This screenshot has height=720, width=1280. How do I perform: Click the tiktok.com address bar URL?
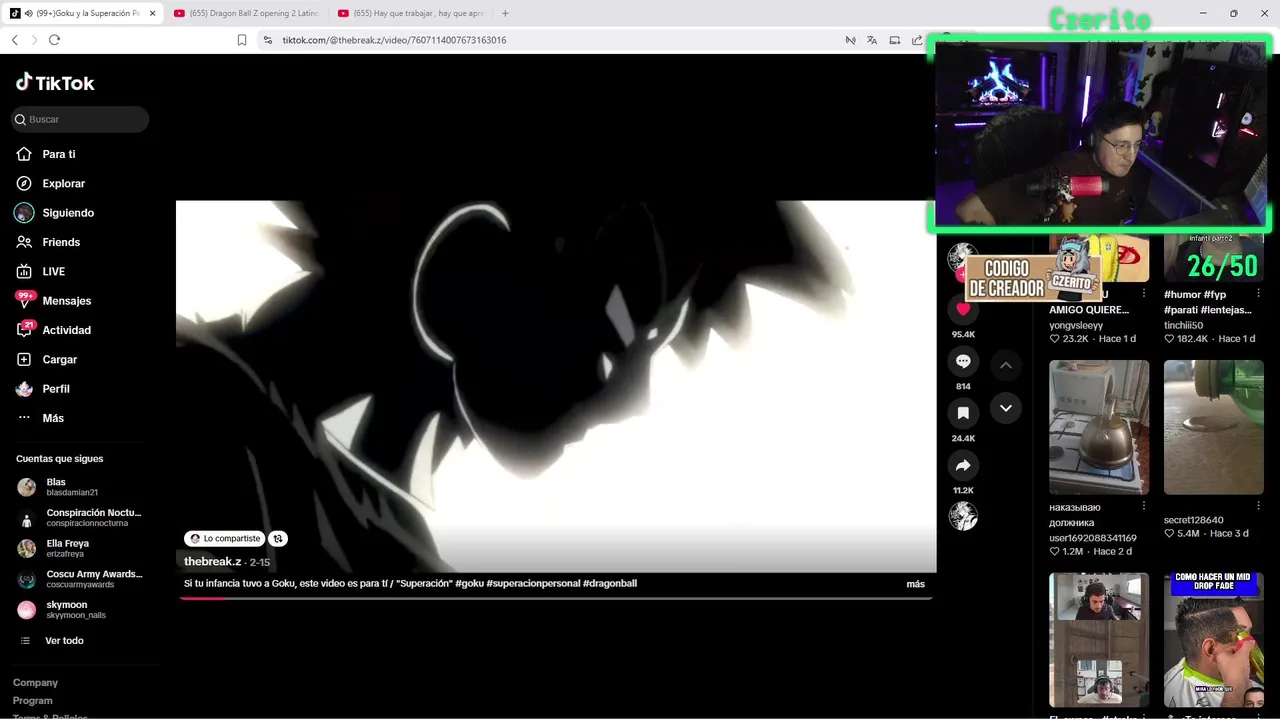point(394,40)
